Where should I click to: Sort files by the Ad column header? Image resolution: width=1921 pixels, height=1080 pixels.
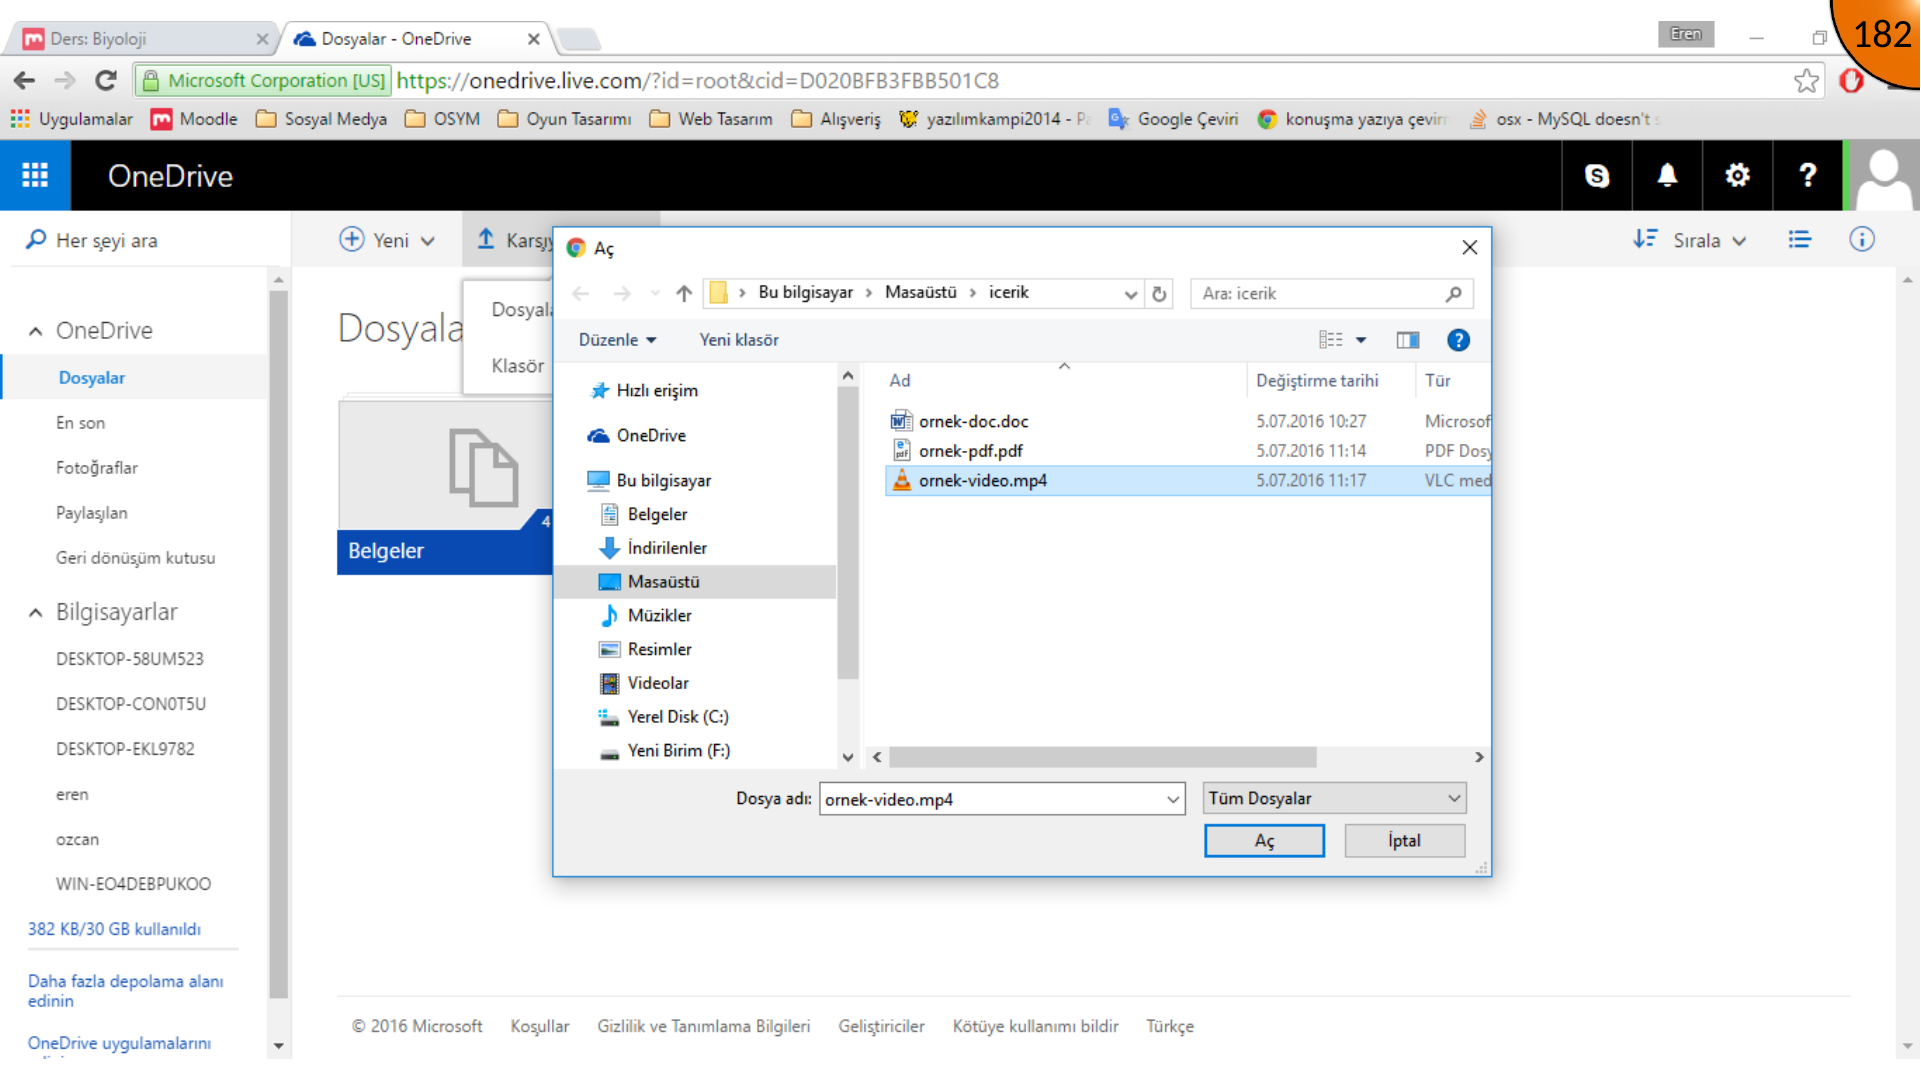point(900,381)
